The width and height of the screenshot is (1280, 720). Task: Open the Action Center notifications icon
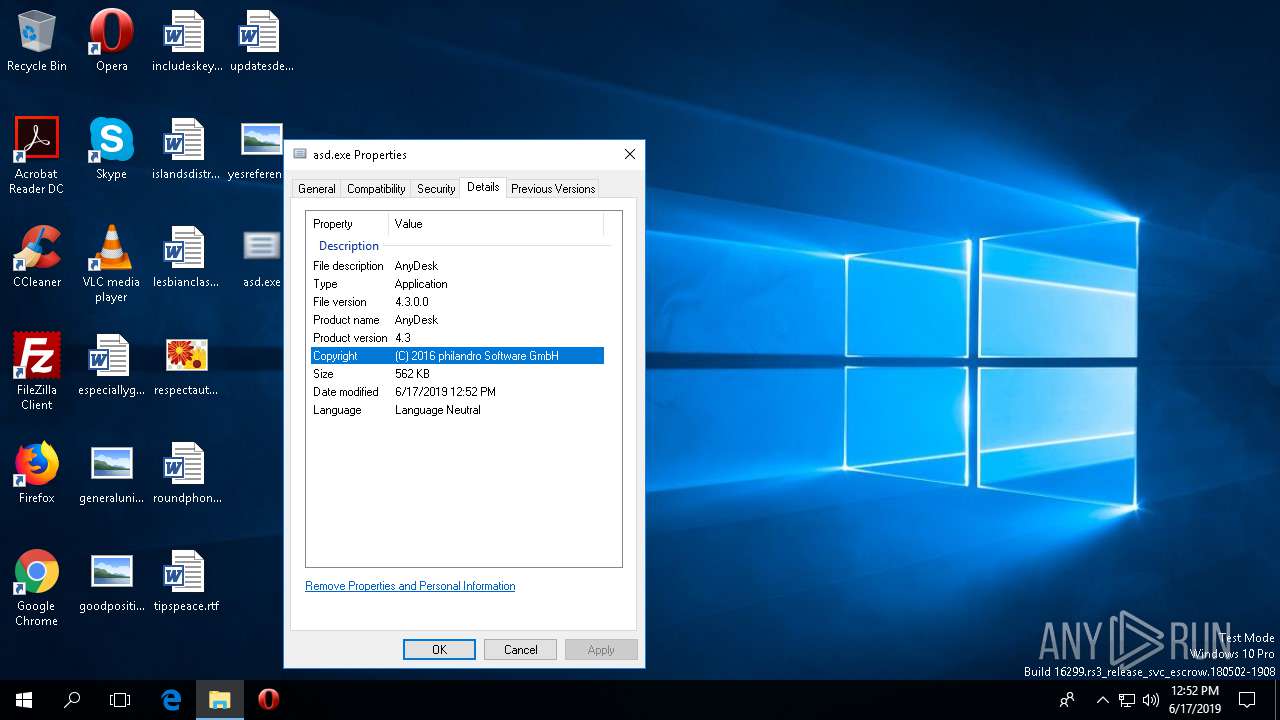1247,700
